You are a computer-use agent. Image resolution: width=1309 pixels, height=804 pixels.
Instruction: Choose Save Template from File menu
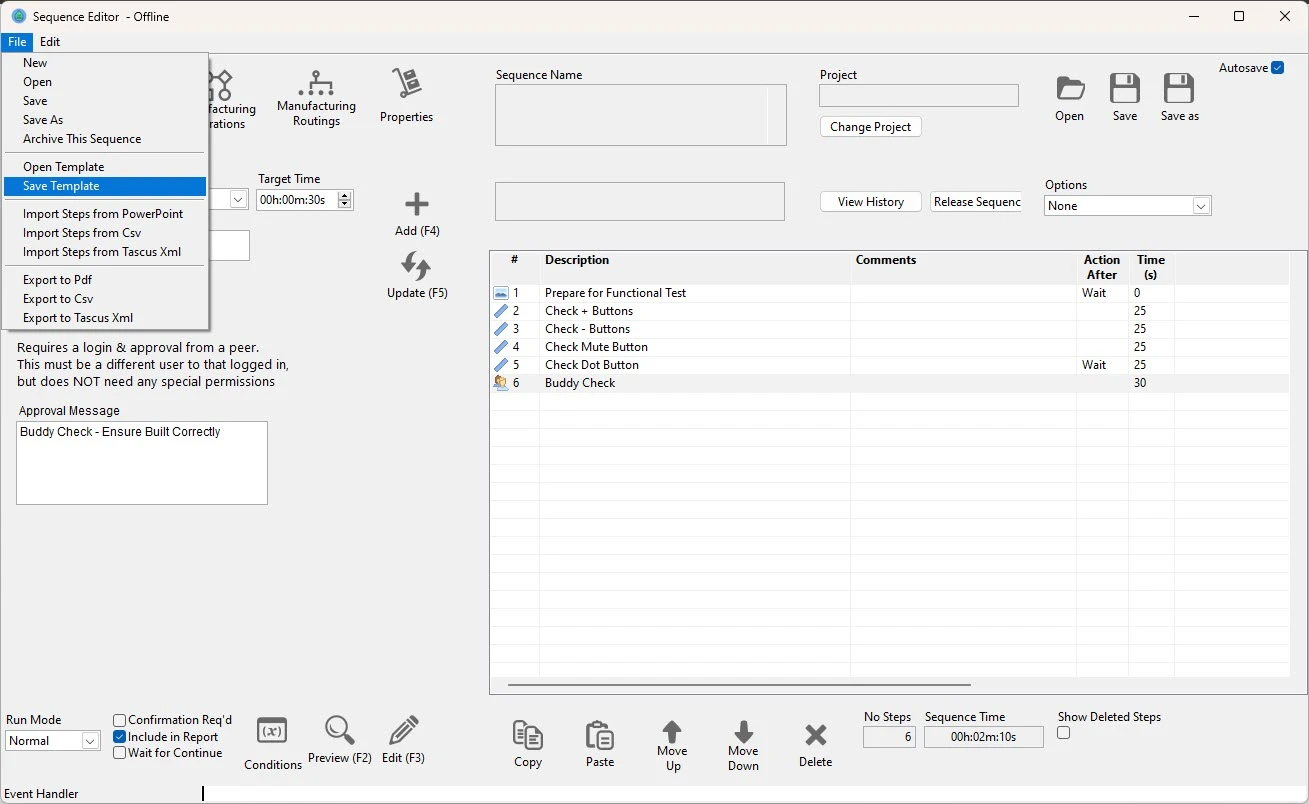click(62, 186)
